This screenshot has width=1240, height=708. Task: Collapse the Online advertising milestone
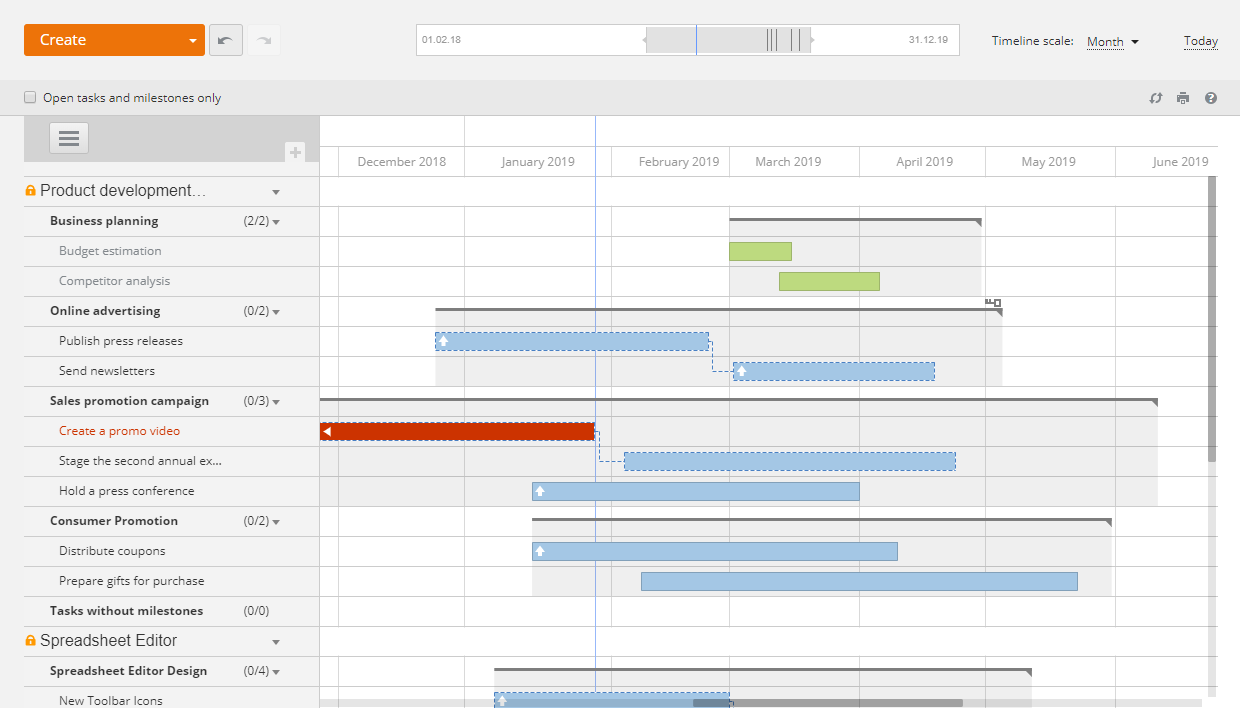pos(276,312)
